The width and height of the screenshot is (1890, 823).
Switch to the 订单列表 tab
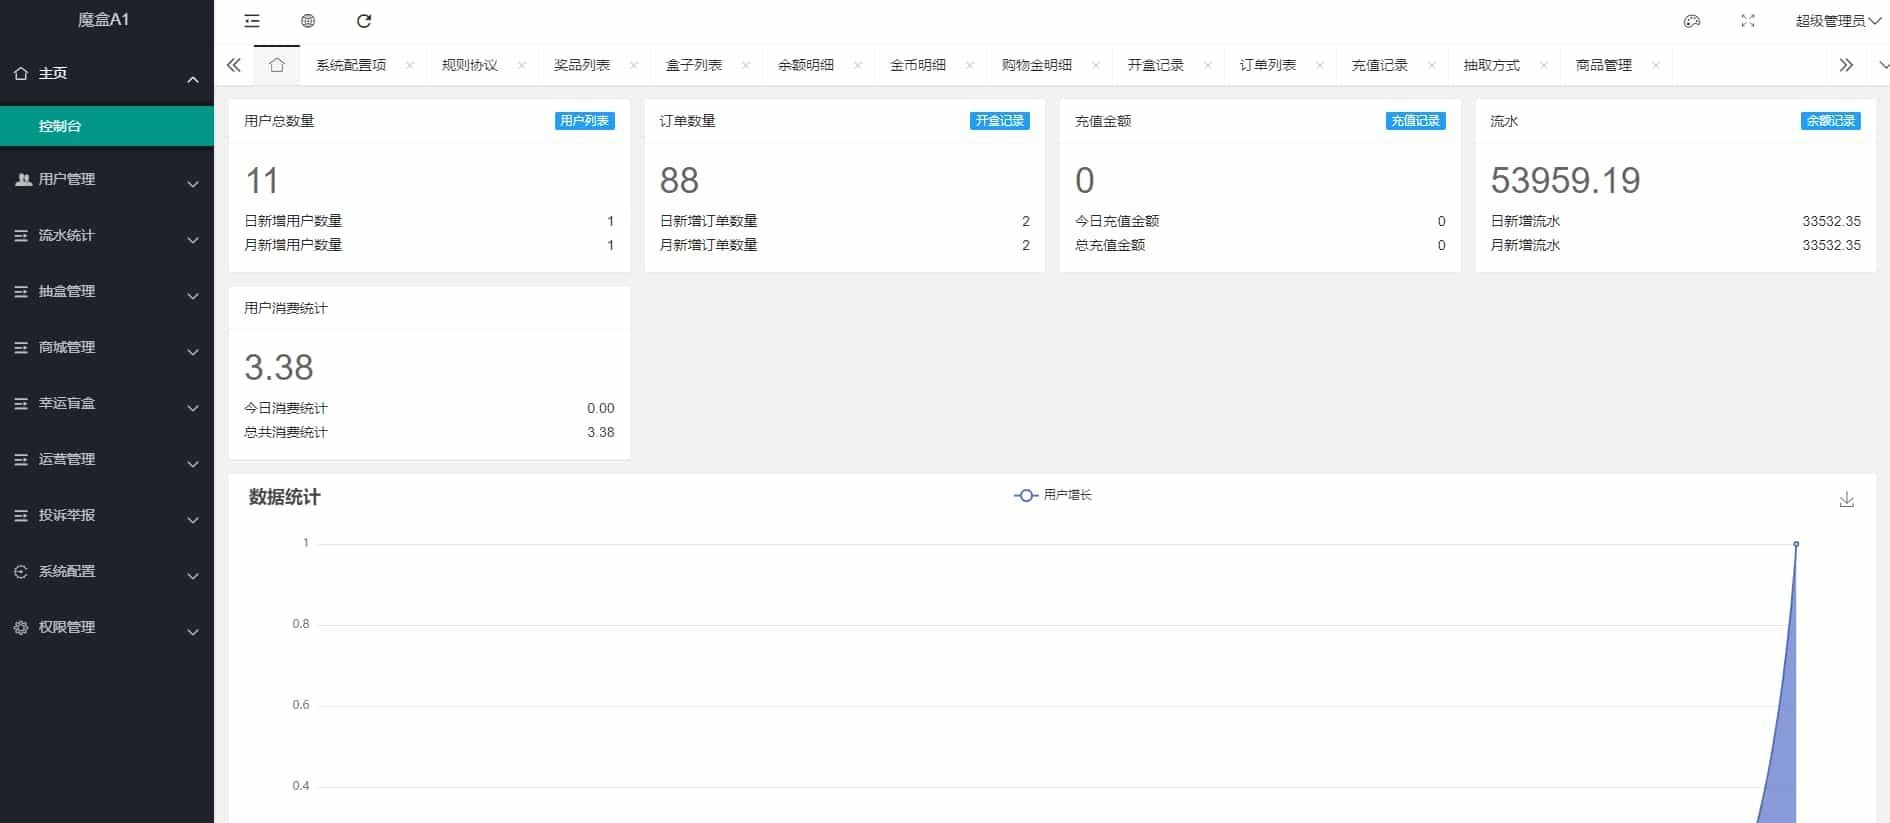tap(1267, 65)
